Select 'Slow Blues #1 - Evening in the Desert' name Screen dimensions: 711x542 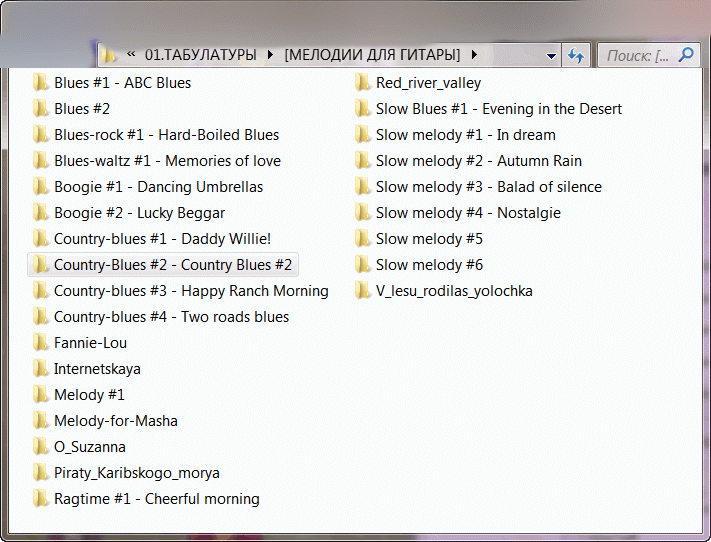pyautogui.click(x=499, y=109)
